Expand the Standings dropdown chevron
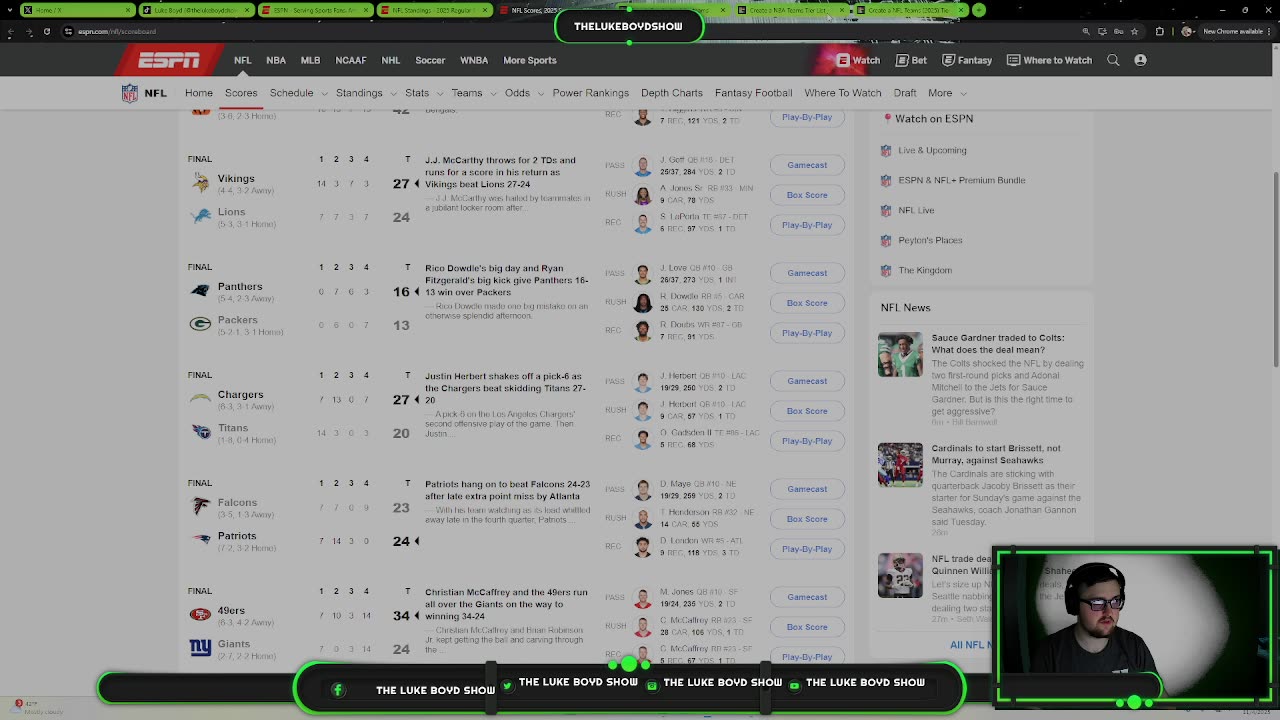 pyautogui.click(x=391, y=93)
